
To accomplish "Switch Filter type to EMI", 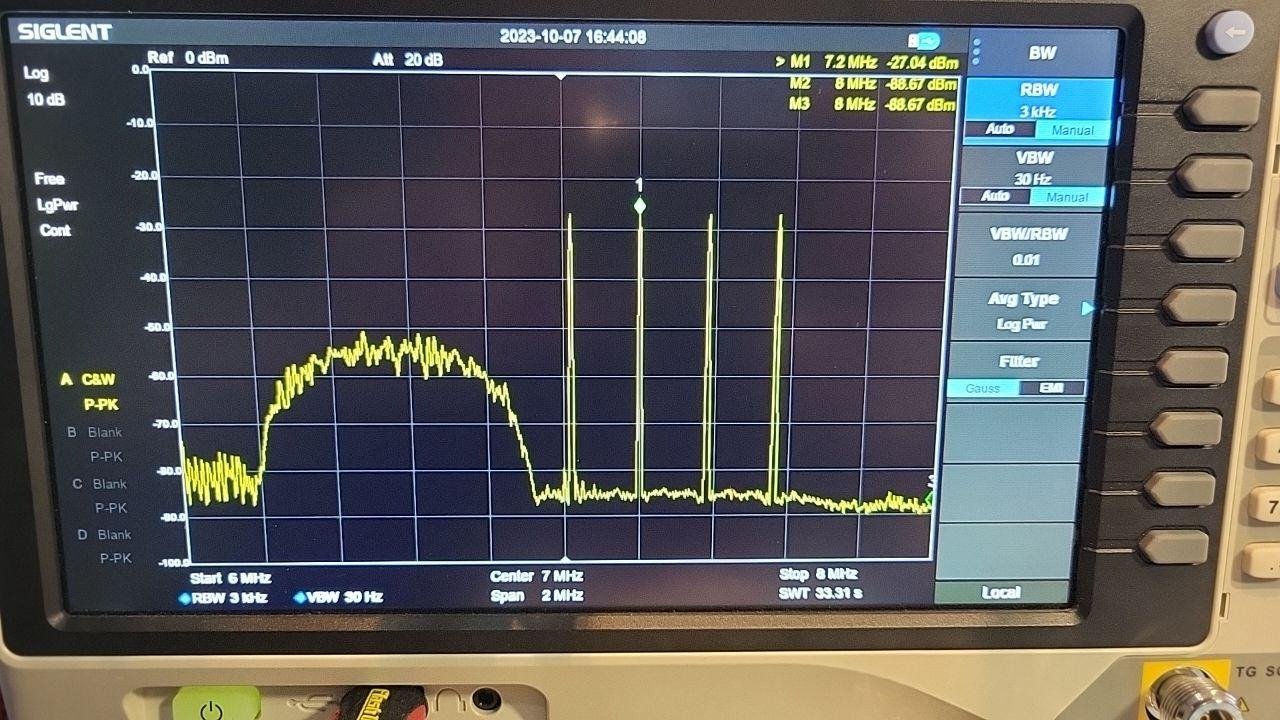I will [1051, 388].
